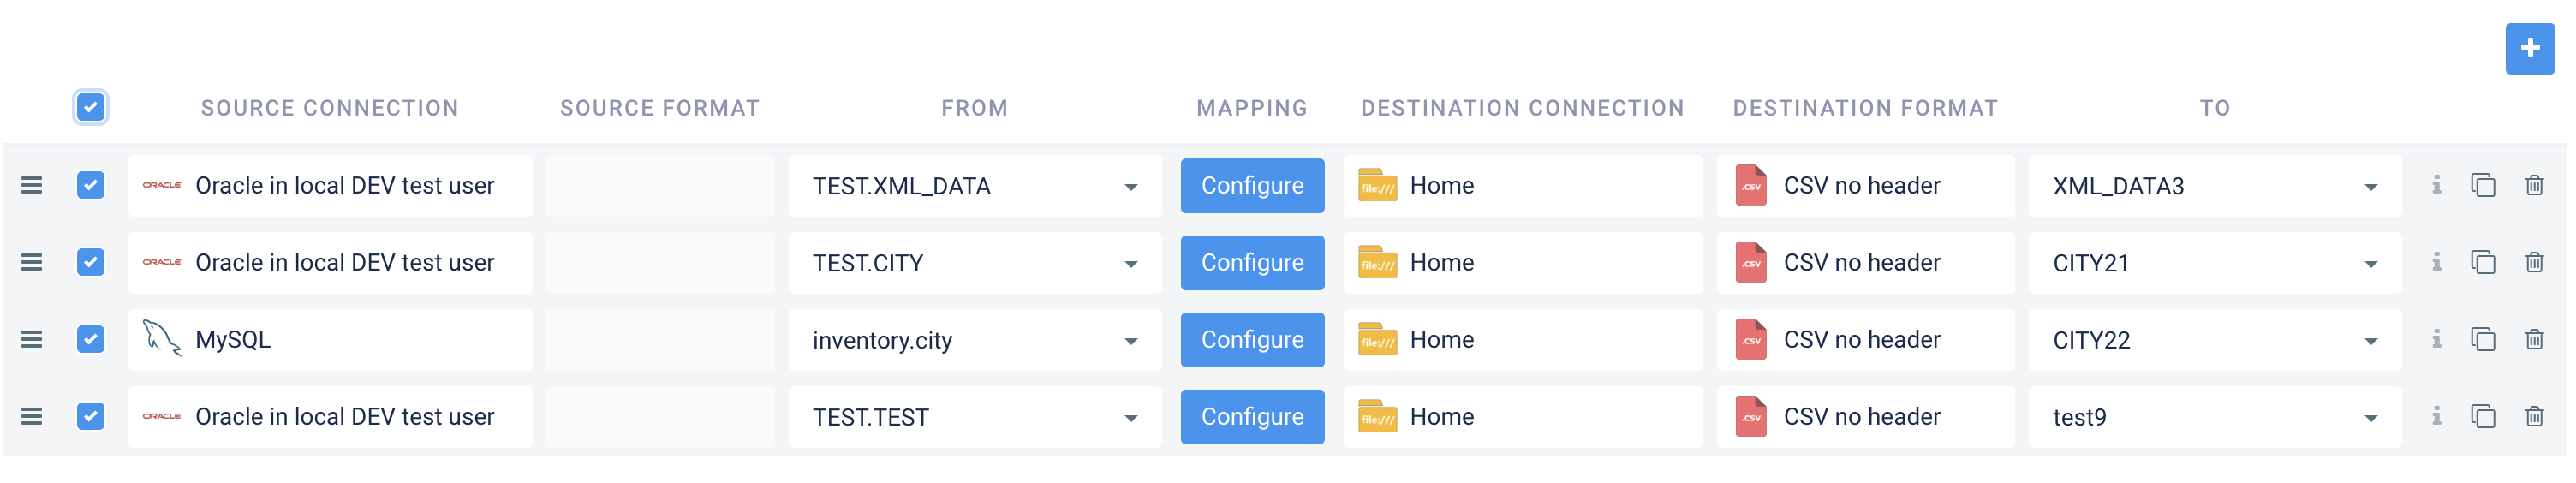Screen dimensions: 2576x483
Task: Open the test9 destination dropdown
Action: tap(2370, 418)
